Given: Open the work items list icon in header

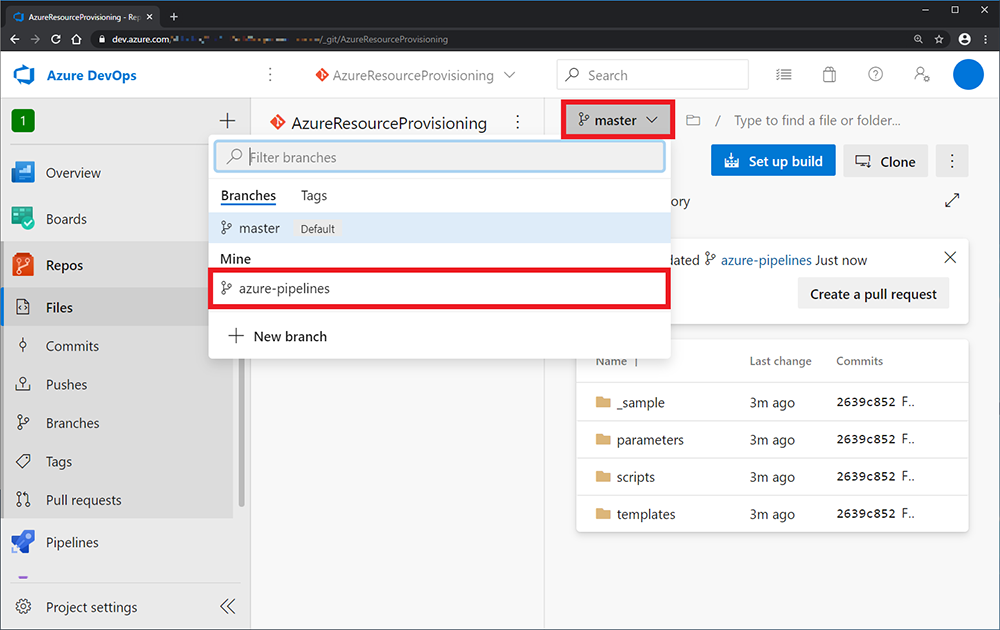Looking at the screenshot, I should [784, 75].
